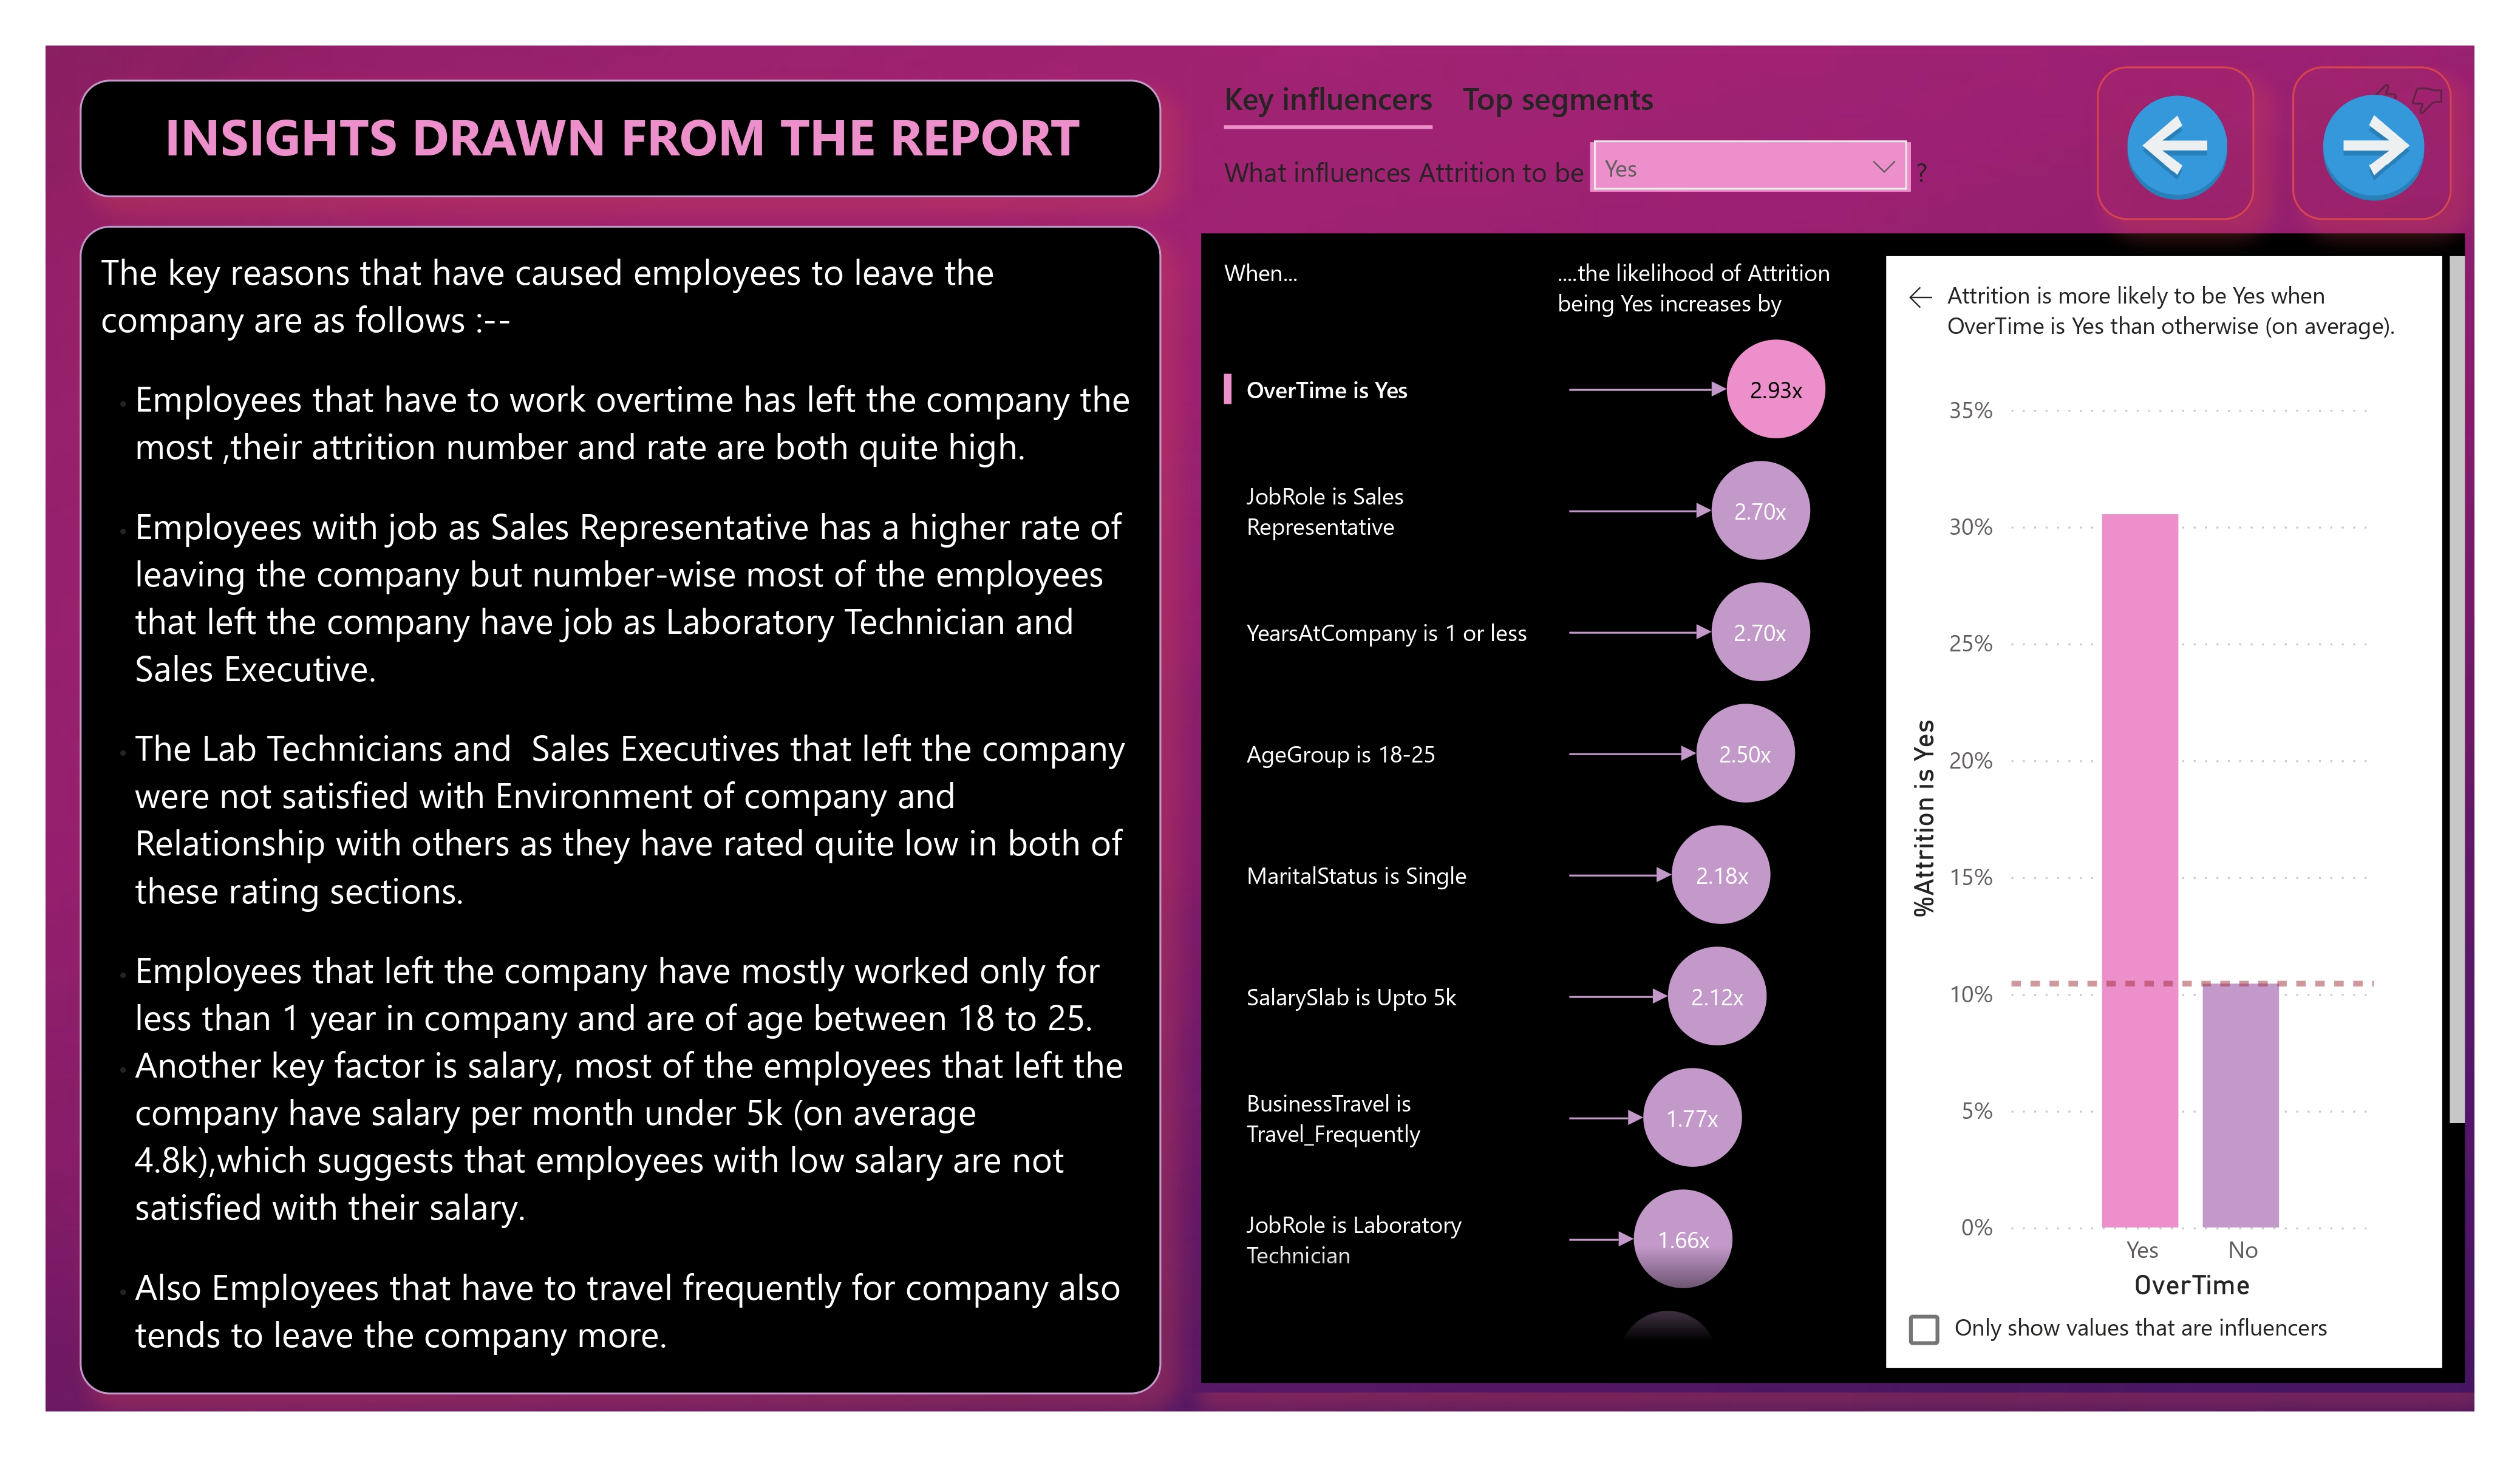2520x1457 pixels.
Task: Select the 2.93x OverTime influencer bubble
Action: (1775, 390)
